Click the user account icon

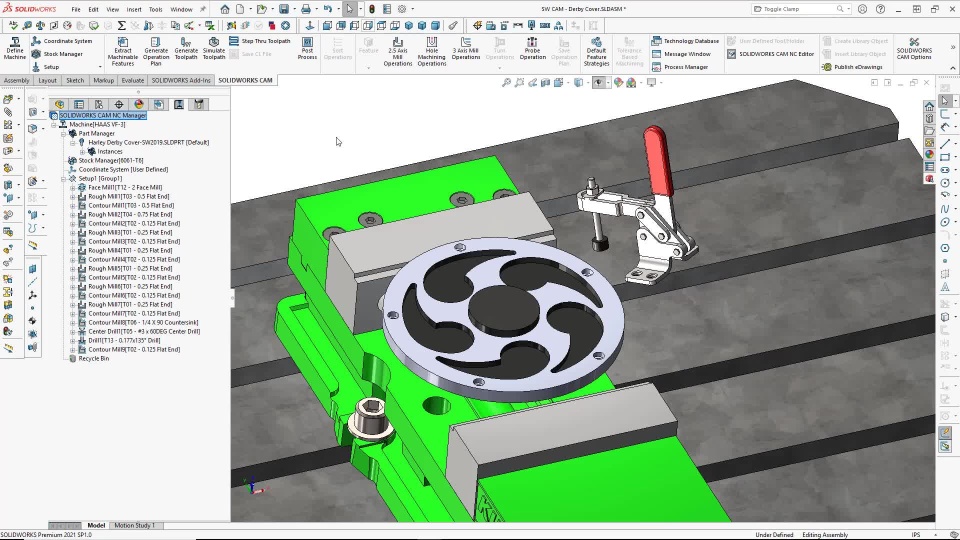(x=863, y=9)
